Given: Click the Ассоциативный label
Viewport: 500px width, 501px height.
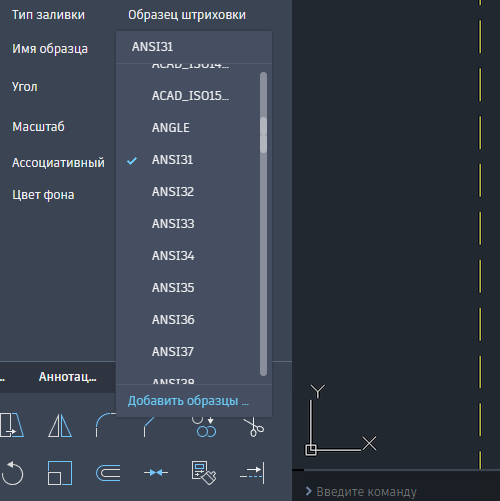Looking at the screenshot, I should 58,163.
